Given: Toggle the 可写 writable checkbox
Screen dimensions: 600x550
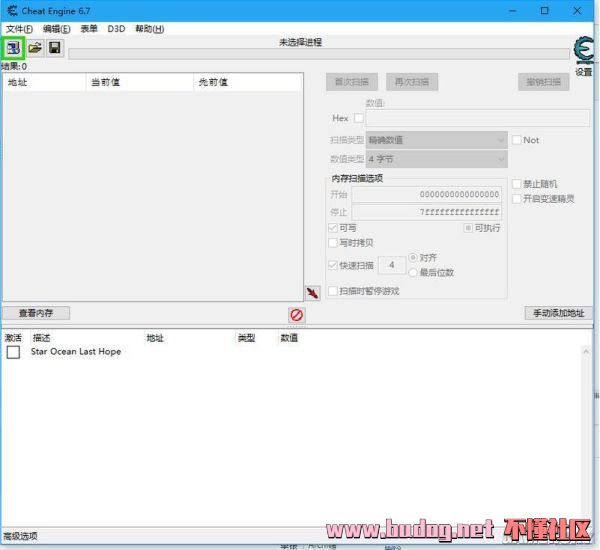Looking at the screenshot, I should click(x=333, y=228).
